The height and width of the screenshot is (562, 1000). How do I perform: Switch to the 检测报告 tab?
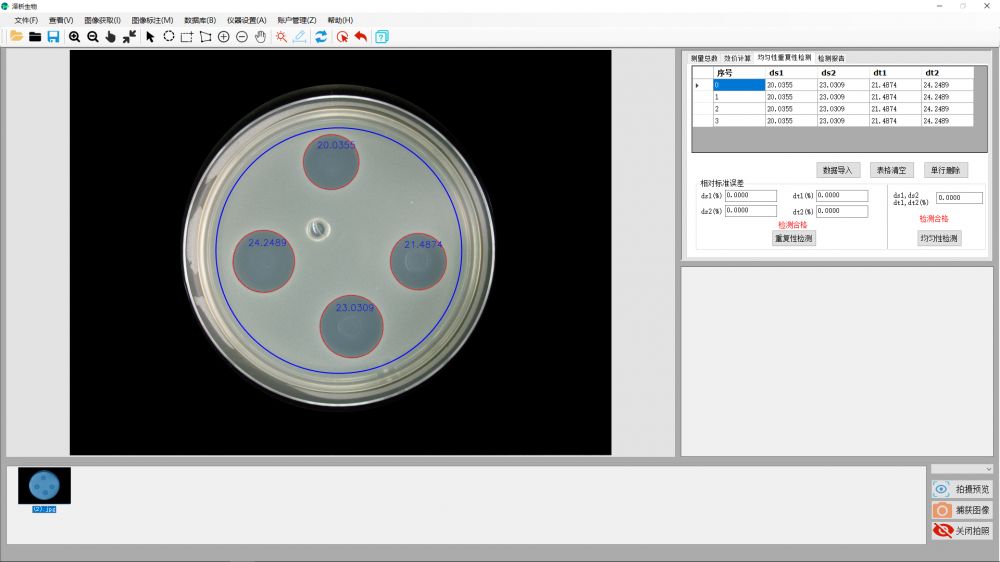pyautogui.click(x=831, y=58)
